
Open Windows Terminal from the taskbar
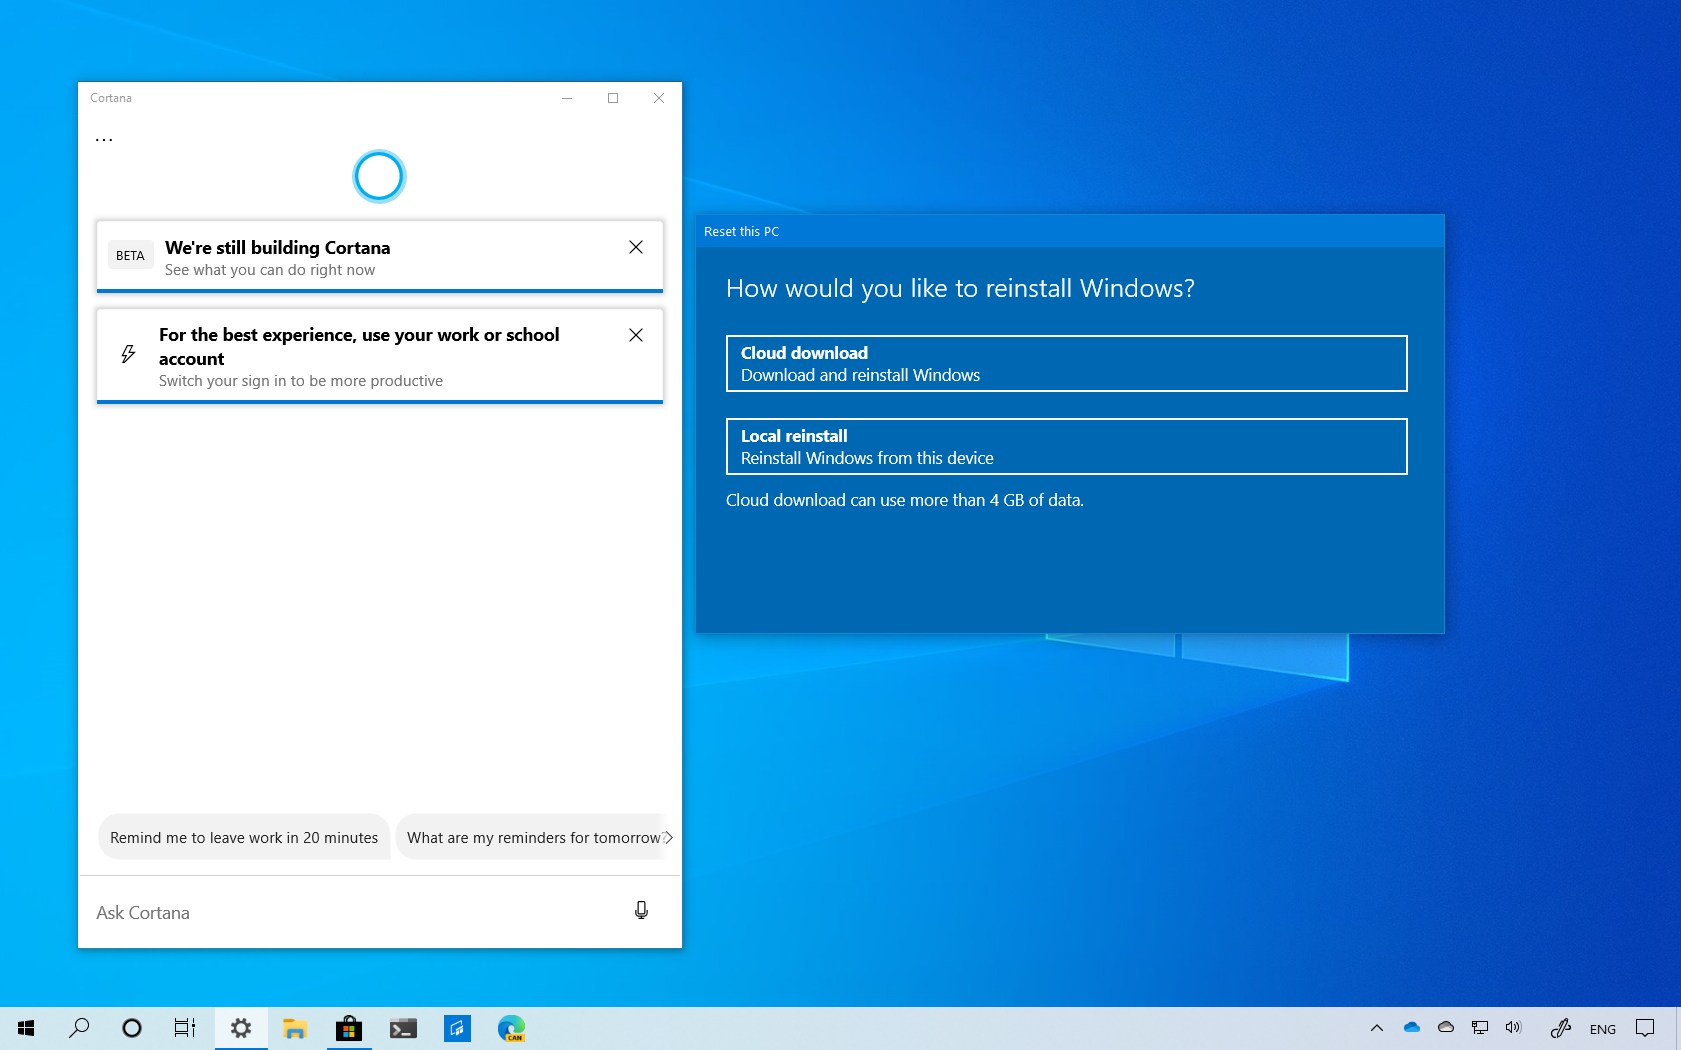click(x=404, y=1028)
